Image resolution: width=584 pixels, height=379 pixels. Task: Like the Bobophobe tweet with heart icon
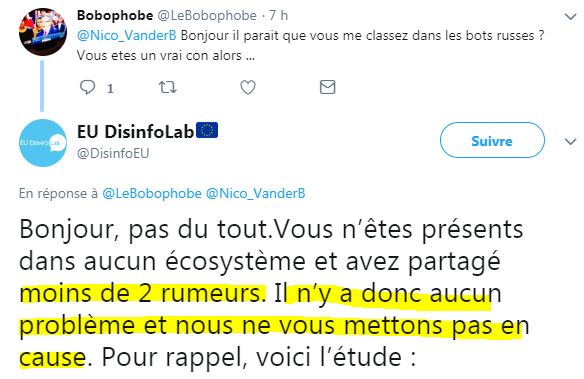(248, 87)
